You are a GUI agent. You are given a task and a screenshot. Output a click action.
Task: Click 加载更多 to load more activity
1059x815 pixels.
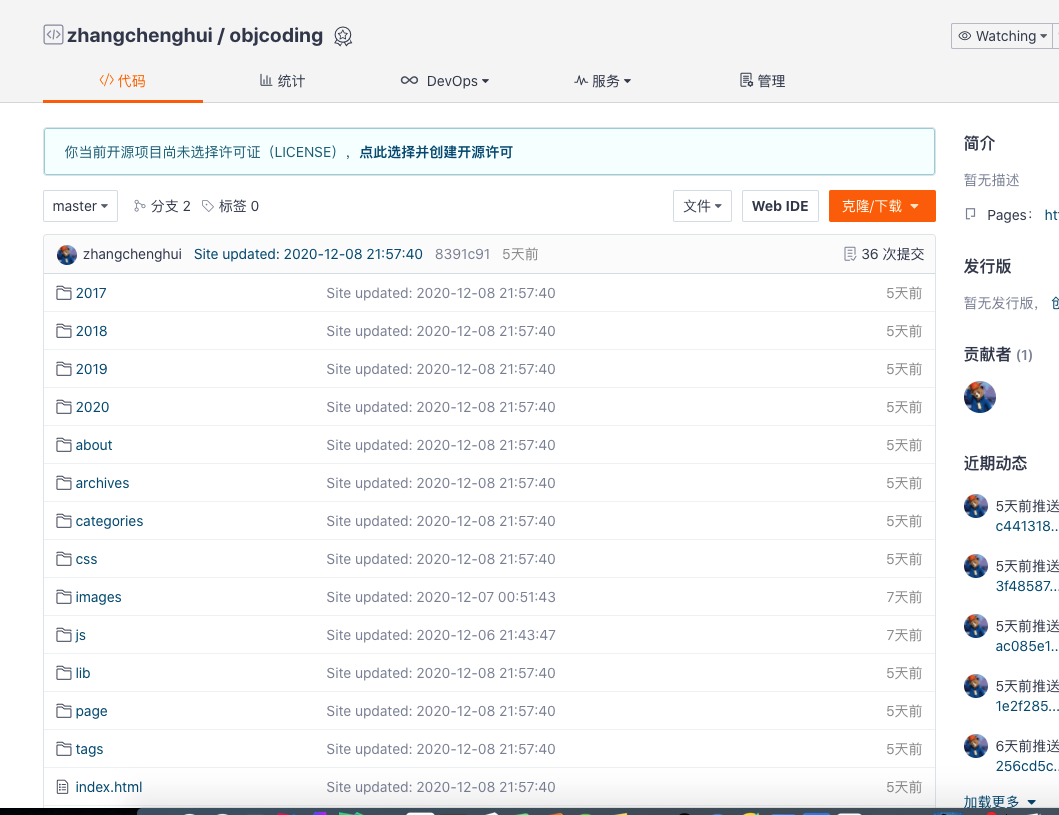[x=1000, y=801]
